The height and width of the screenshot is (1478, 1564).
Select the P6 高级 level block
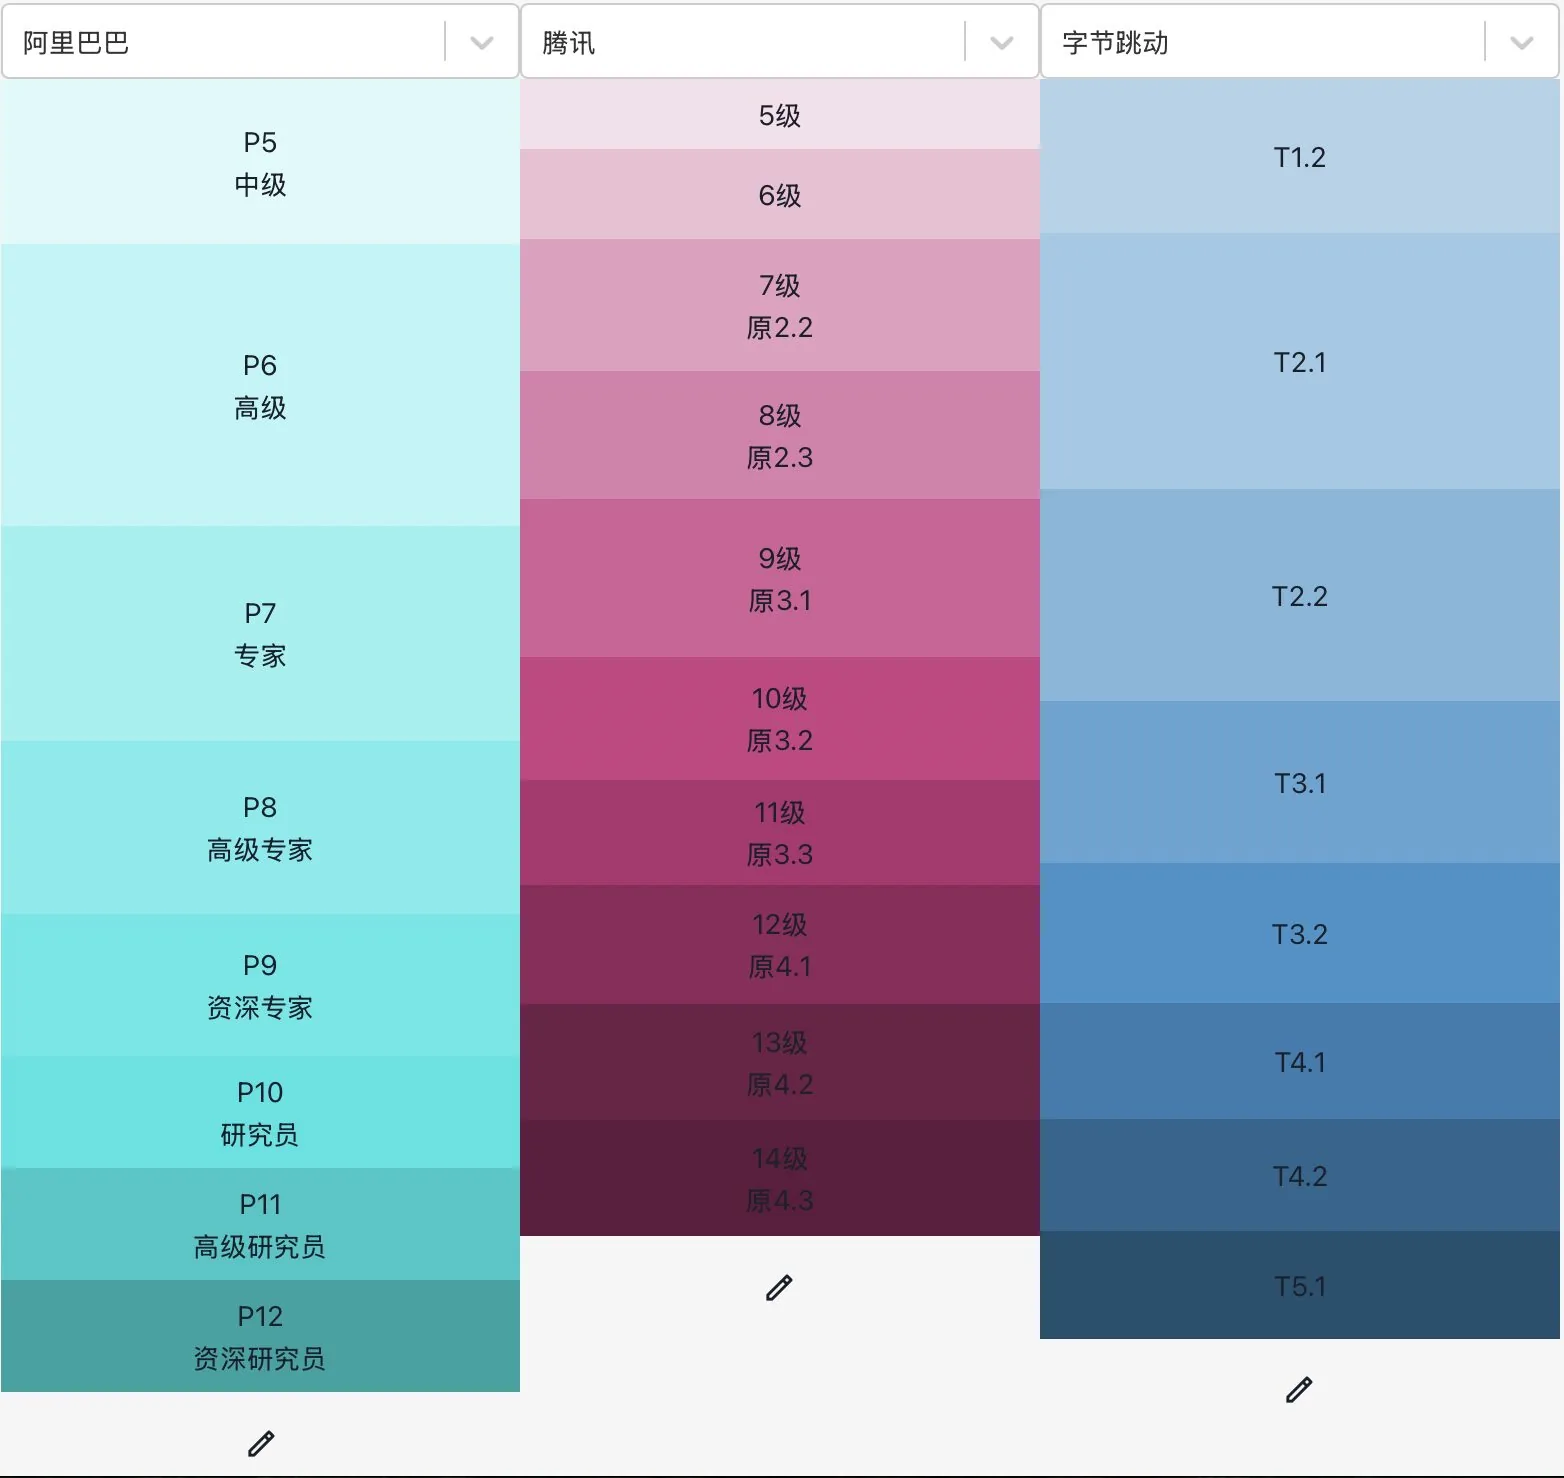pyautogui.click(x=260, y=385)
